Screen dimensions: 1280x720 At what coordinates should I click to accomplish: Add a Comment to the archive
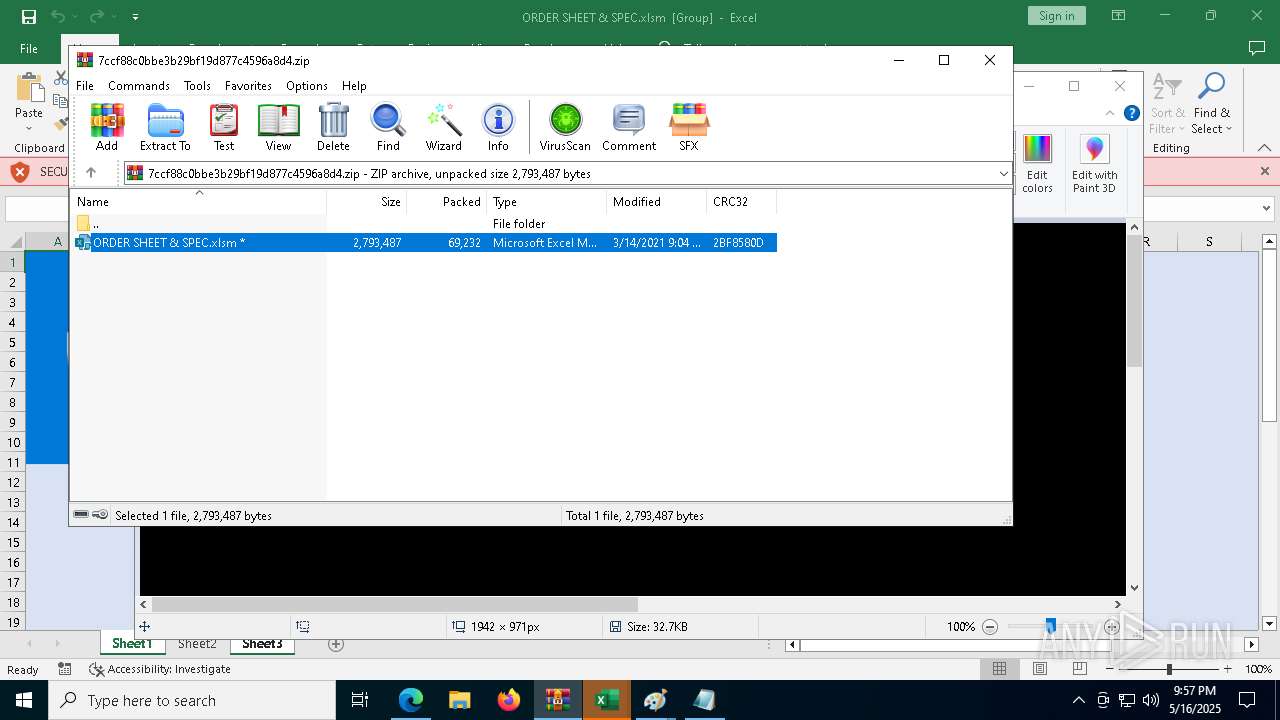click(x=629, y=128)
